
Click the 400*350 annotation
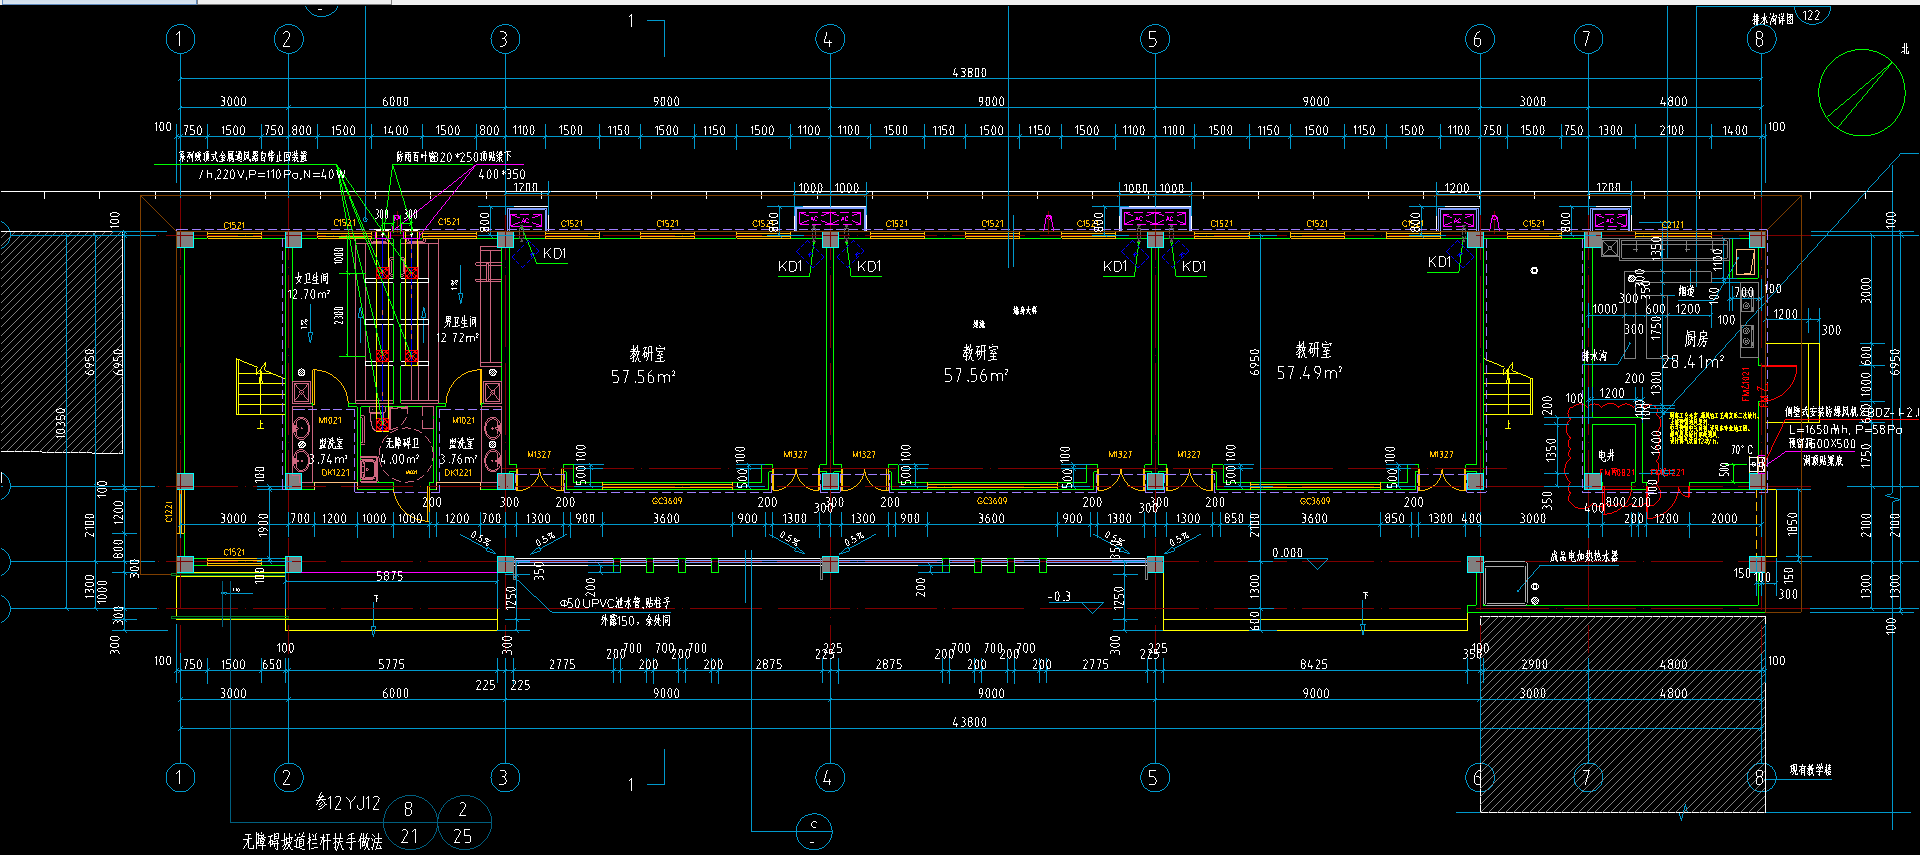pos(502,174)
